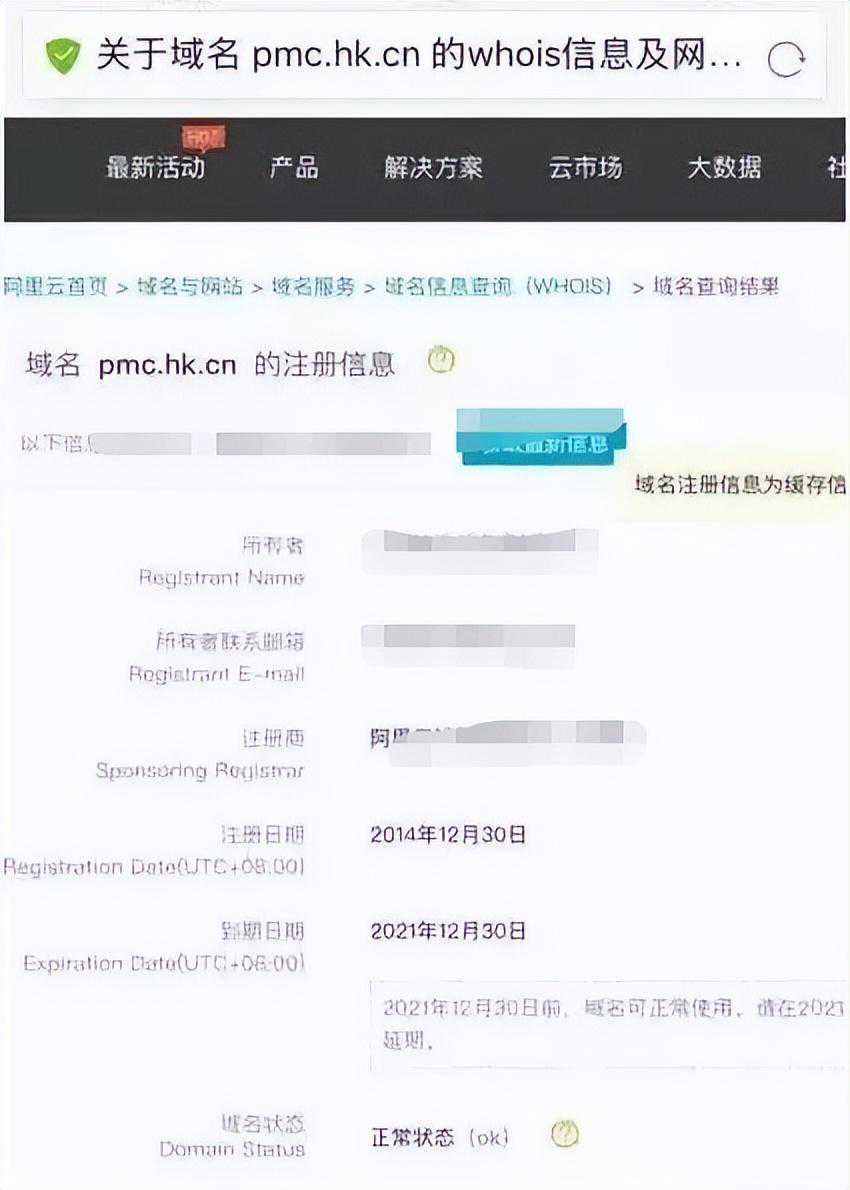Click the help icon next to 正常状态 (ok)
This screenshot has height=1190, width=850.
point(564,1135)
